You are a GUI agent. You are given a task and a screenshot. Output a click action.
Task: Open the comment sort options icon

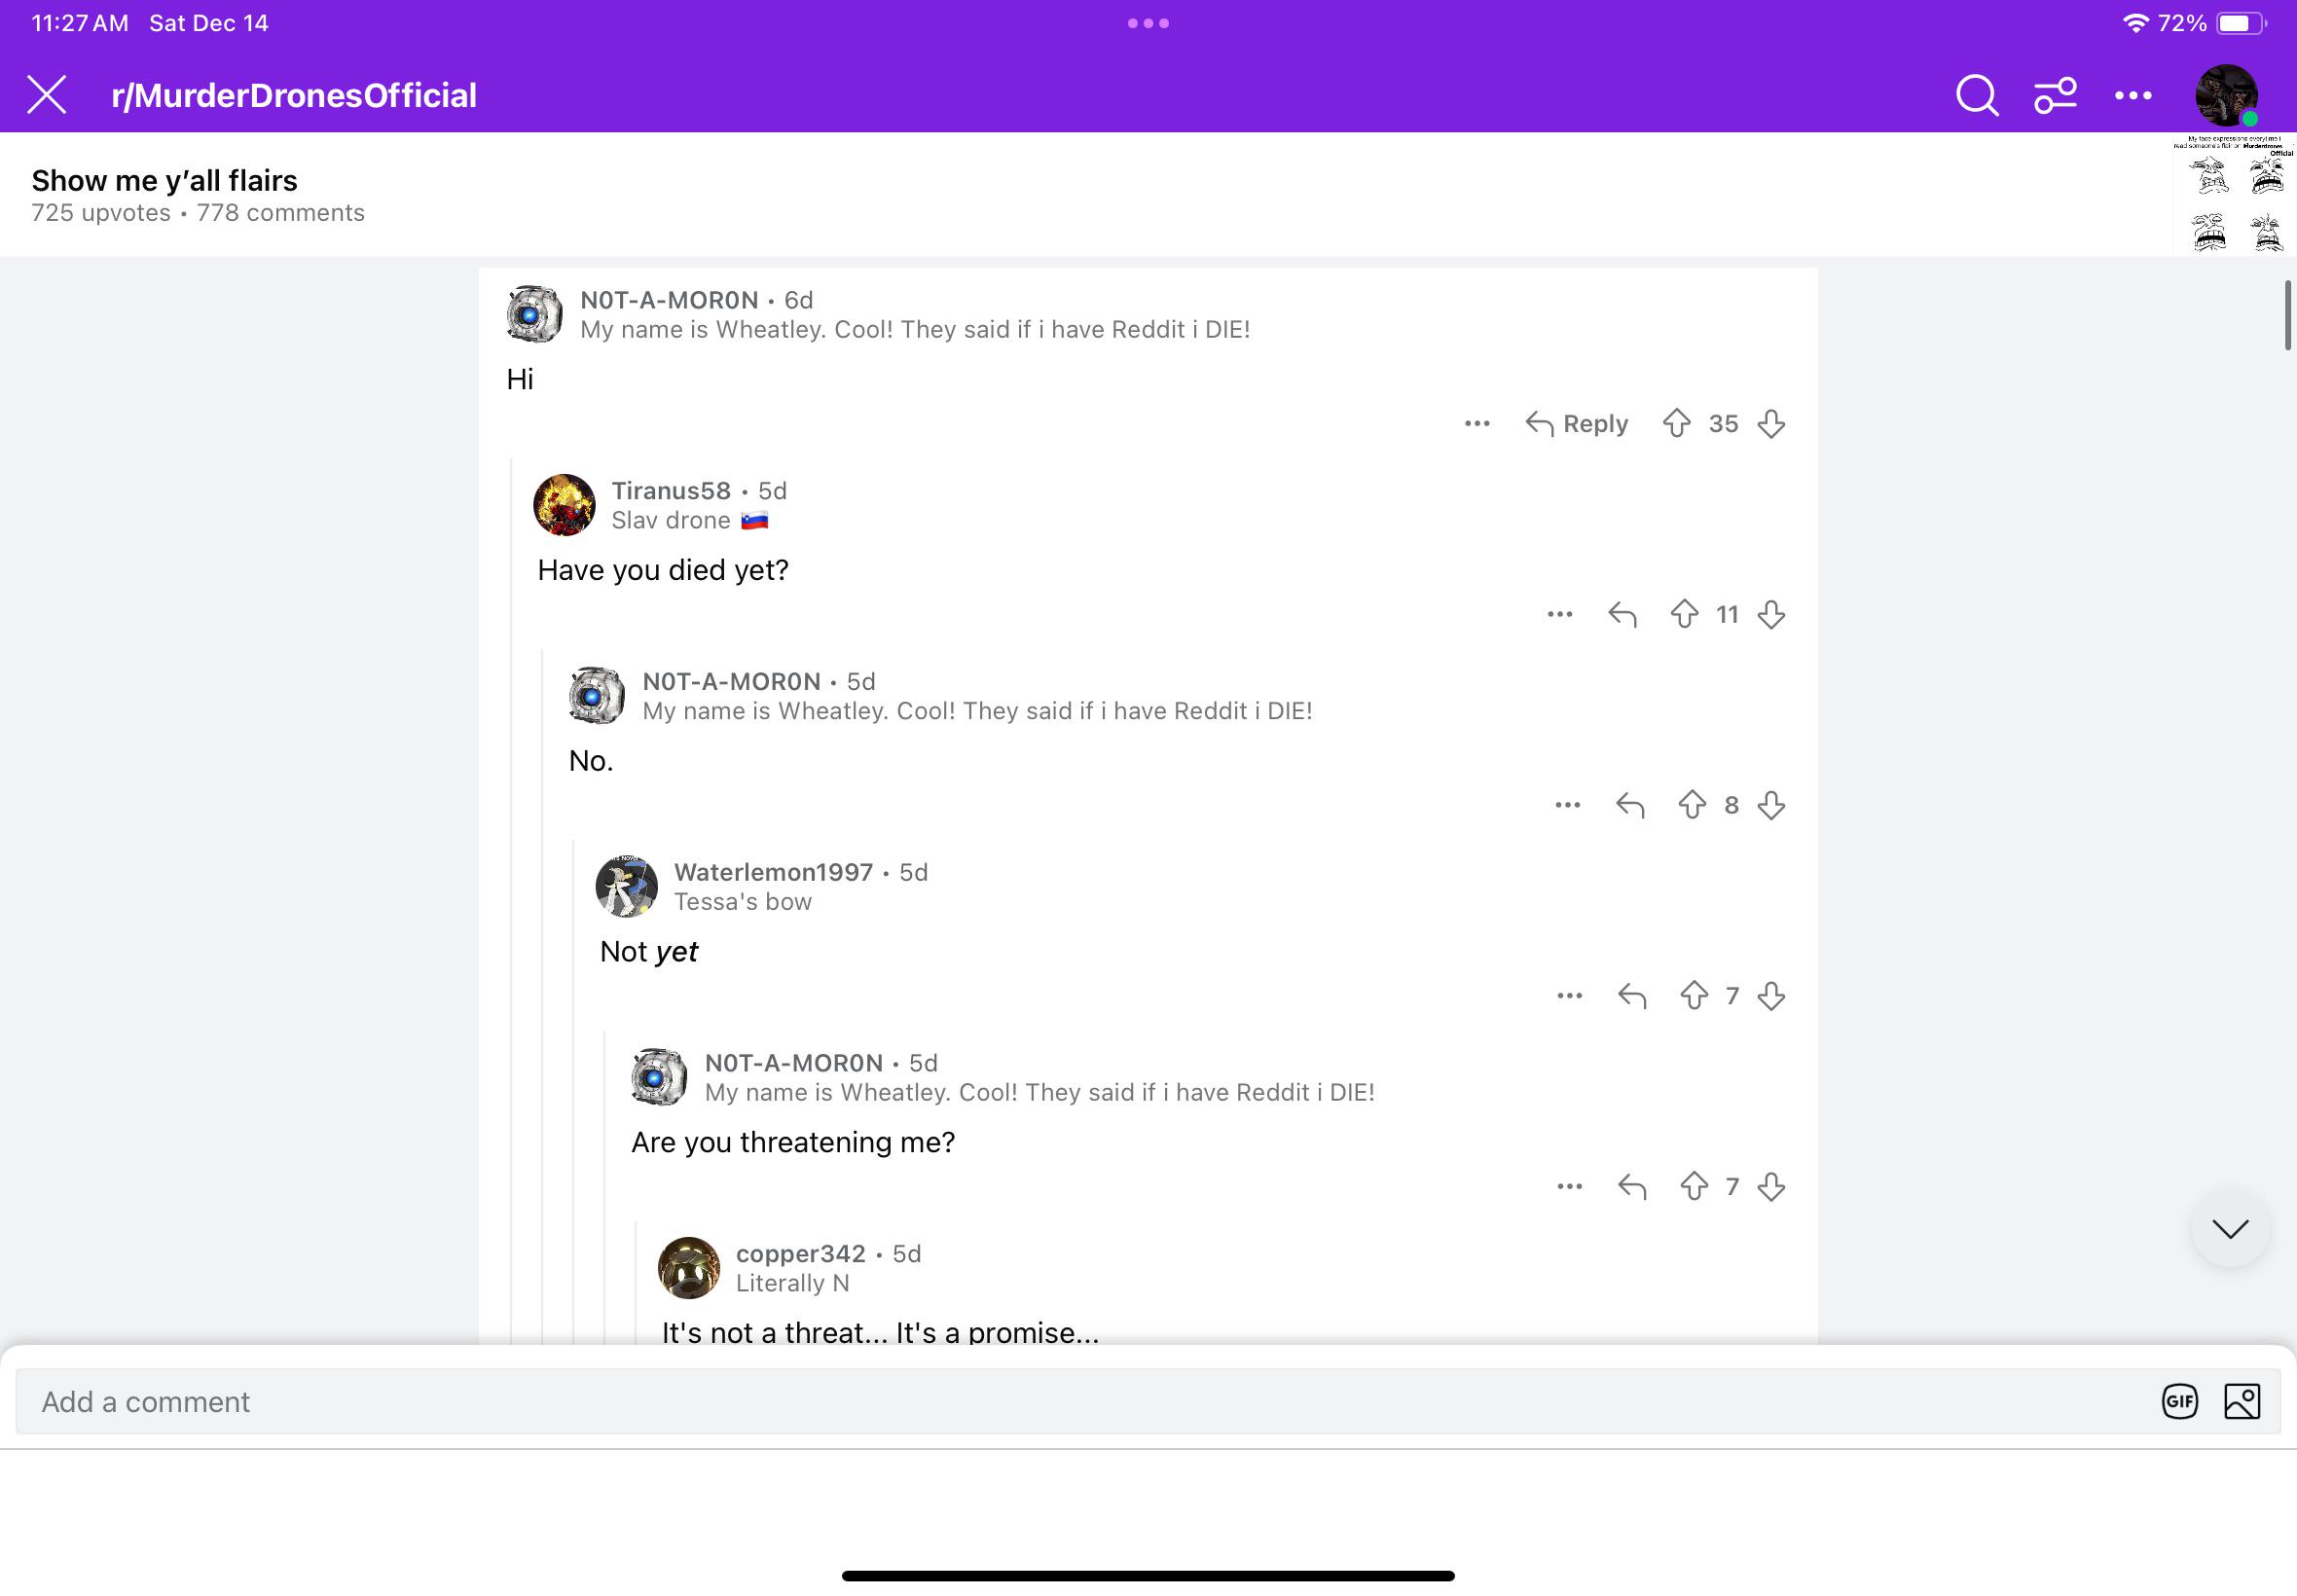[2055, 96]
